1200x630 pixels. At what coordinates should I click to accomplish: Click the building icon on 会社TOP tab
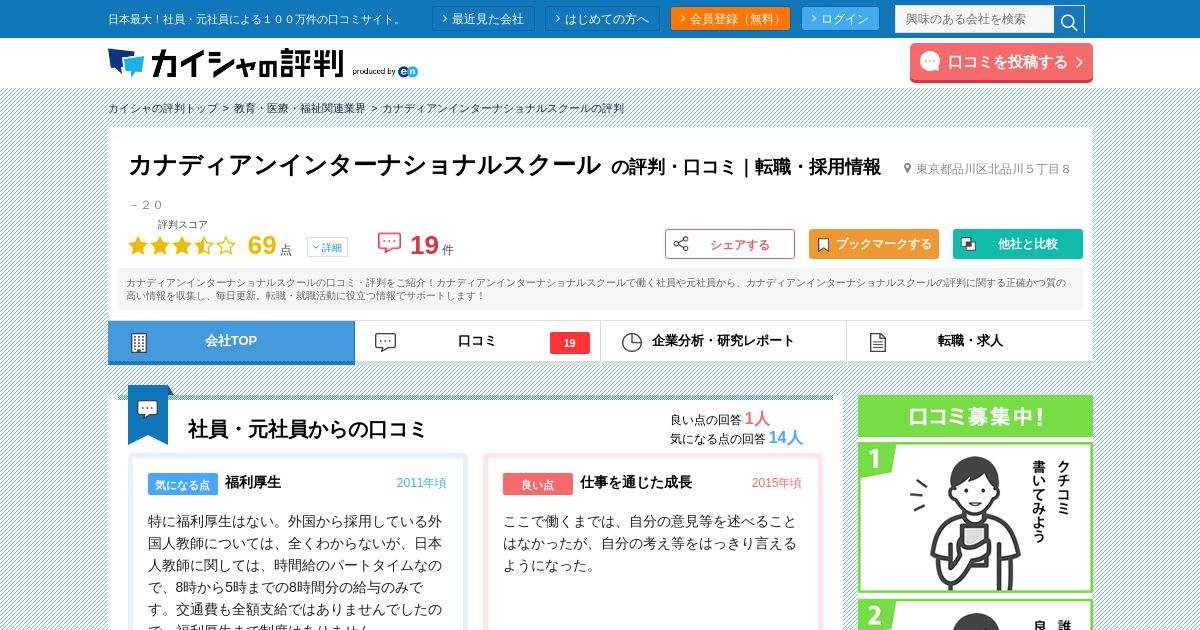(x=139, y=343)
